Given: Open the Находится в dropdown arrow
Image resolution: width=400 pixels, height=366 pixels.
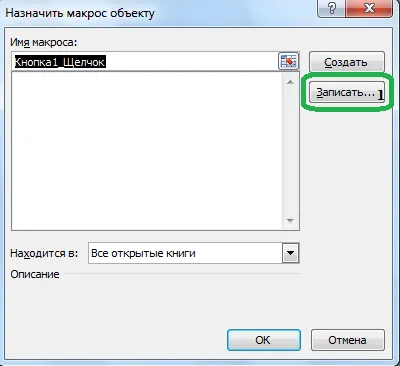Looking at the screenshot, I should click(x=291, y=253).
